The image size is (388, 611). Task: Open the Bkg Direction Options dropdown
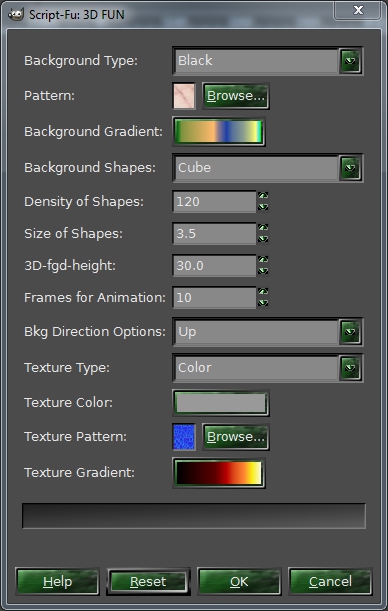point(268,332)
